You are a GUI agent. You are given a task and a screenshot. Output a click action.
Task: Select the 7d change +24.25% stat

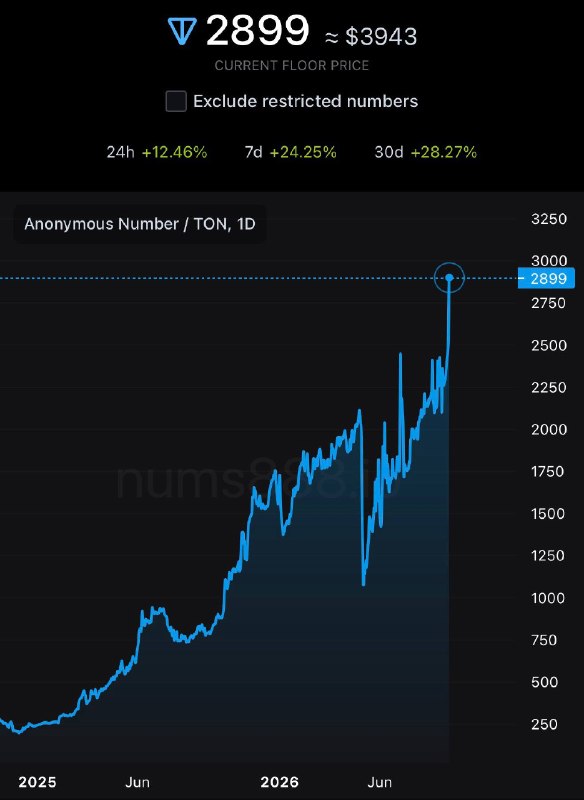tap(290, 152)
